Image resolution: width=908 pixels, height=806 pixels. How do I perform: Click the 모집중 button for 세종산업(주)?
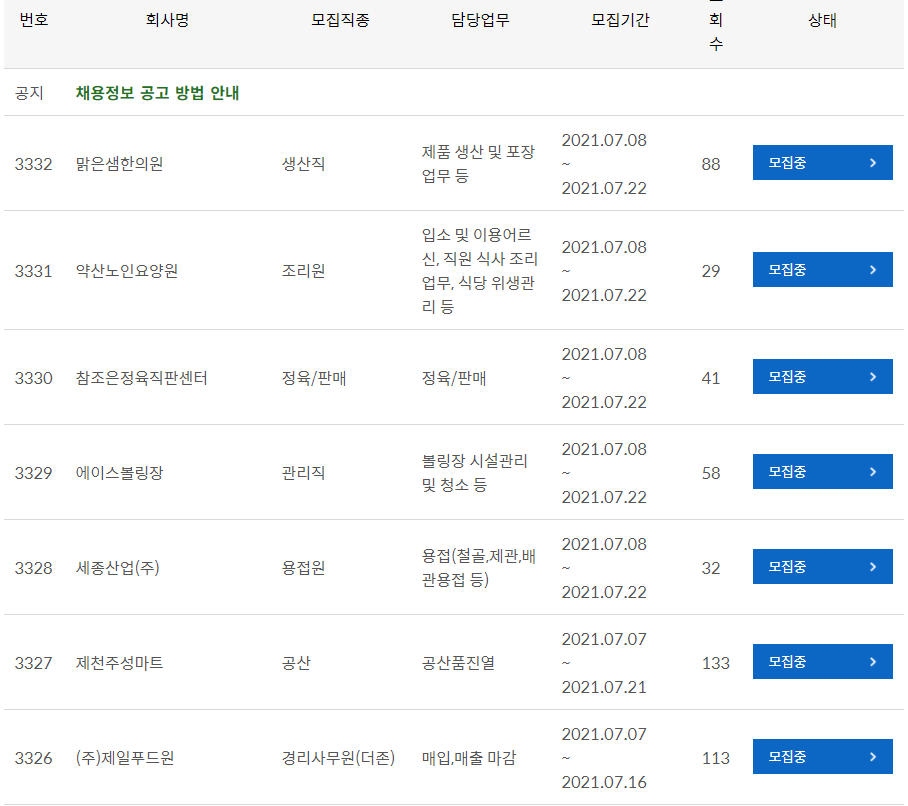822,566
